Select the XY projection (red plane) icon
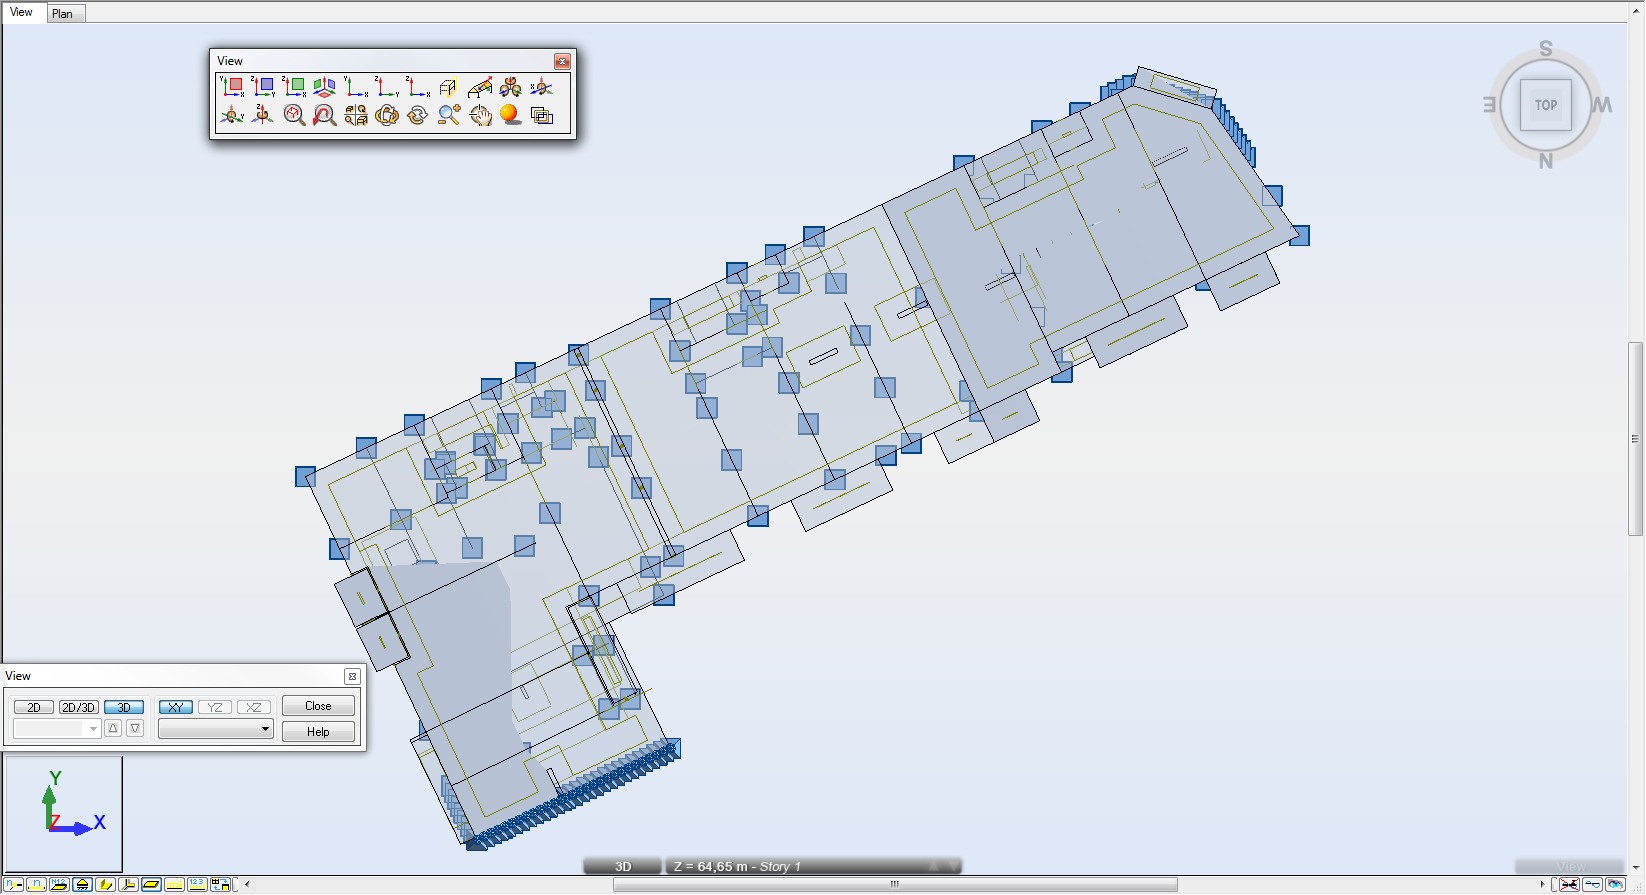Image resolution: width=1646 pixels, height=895 pixels. coord(232,87)
